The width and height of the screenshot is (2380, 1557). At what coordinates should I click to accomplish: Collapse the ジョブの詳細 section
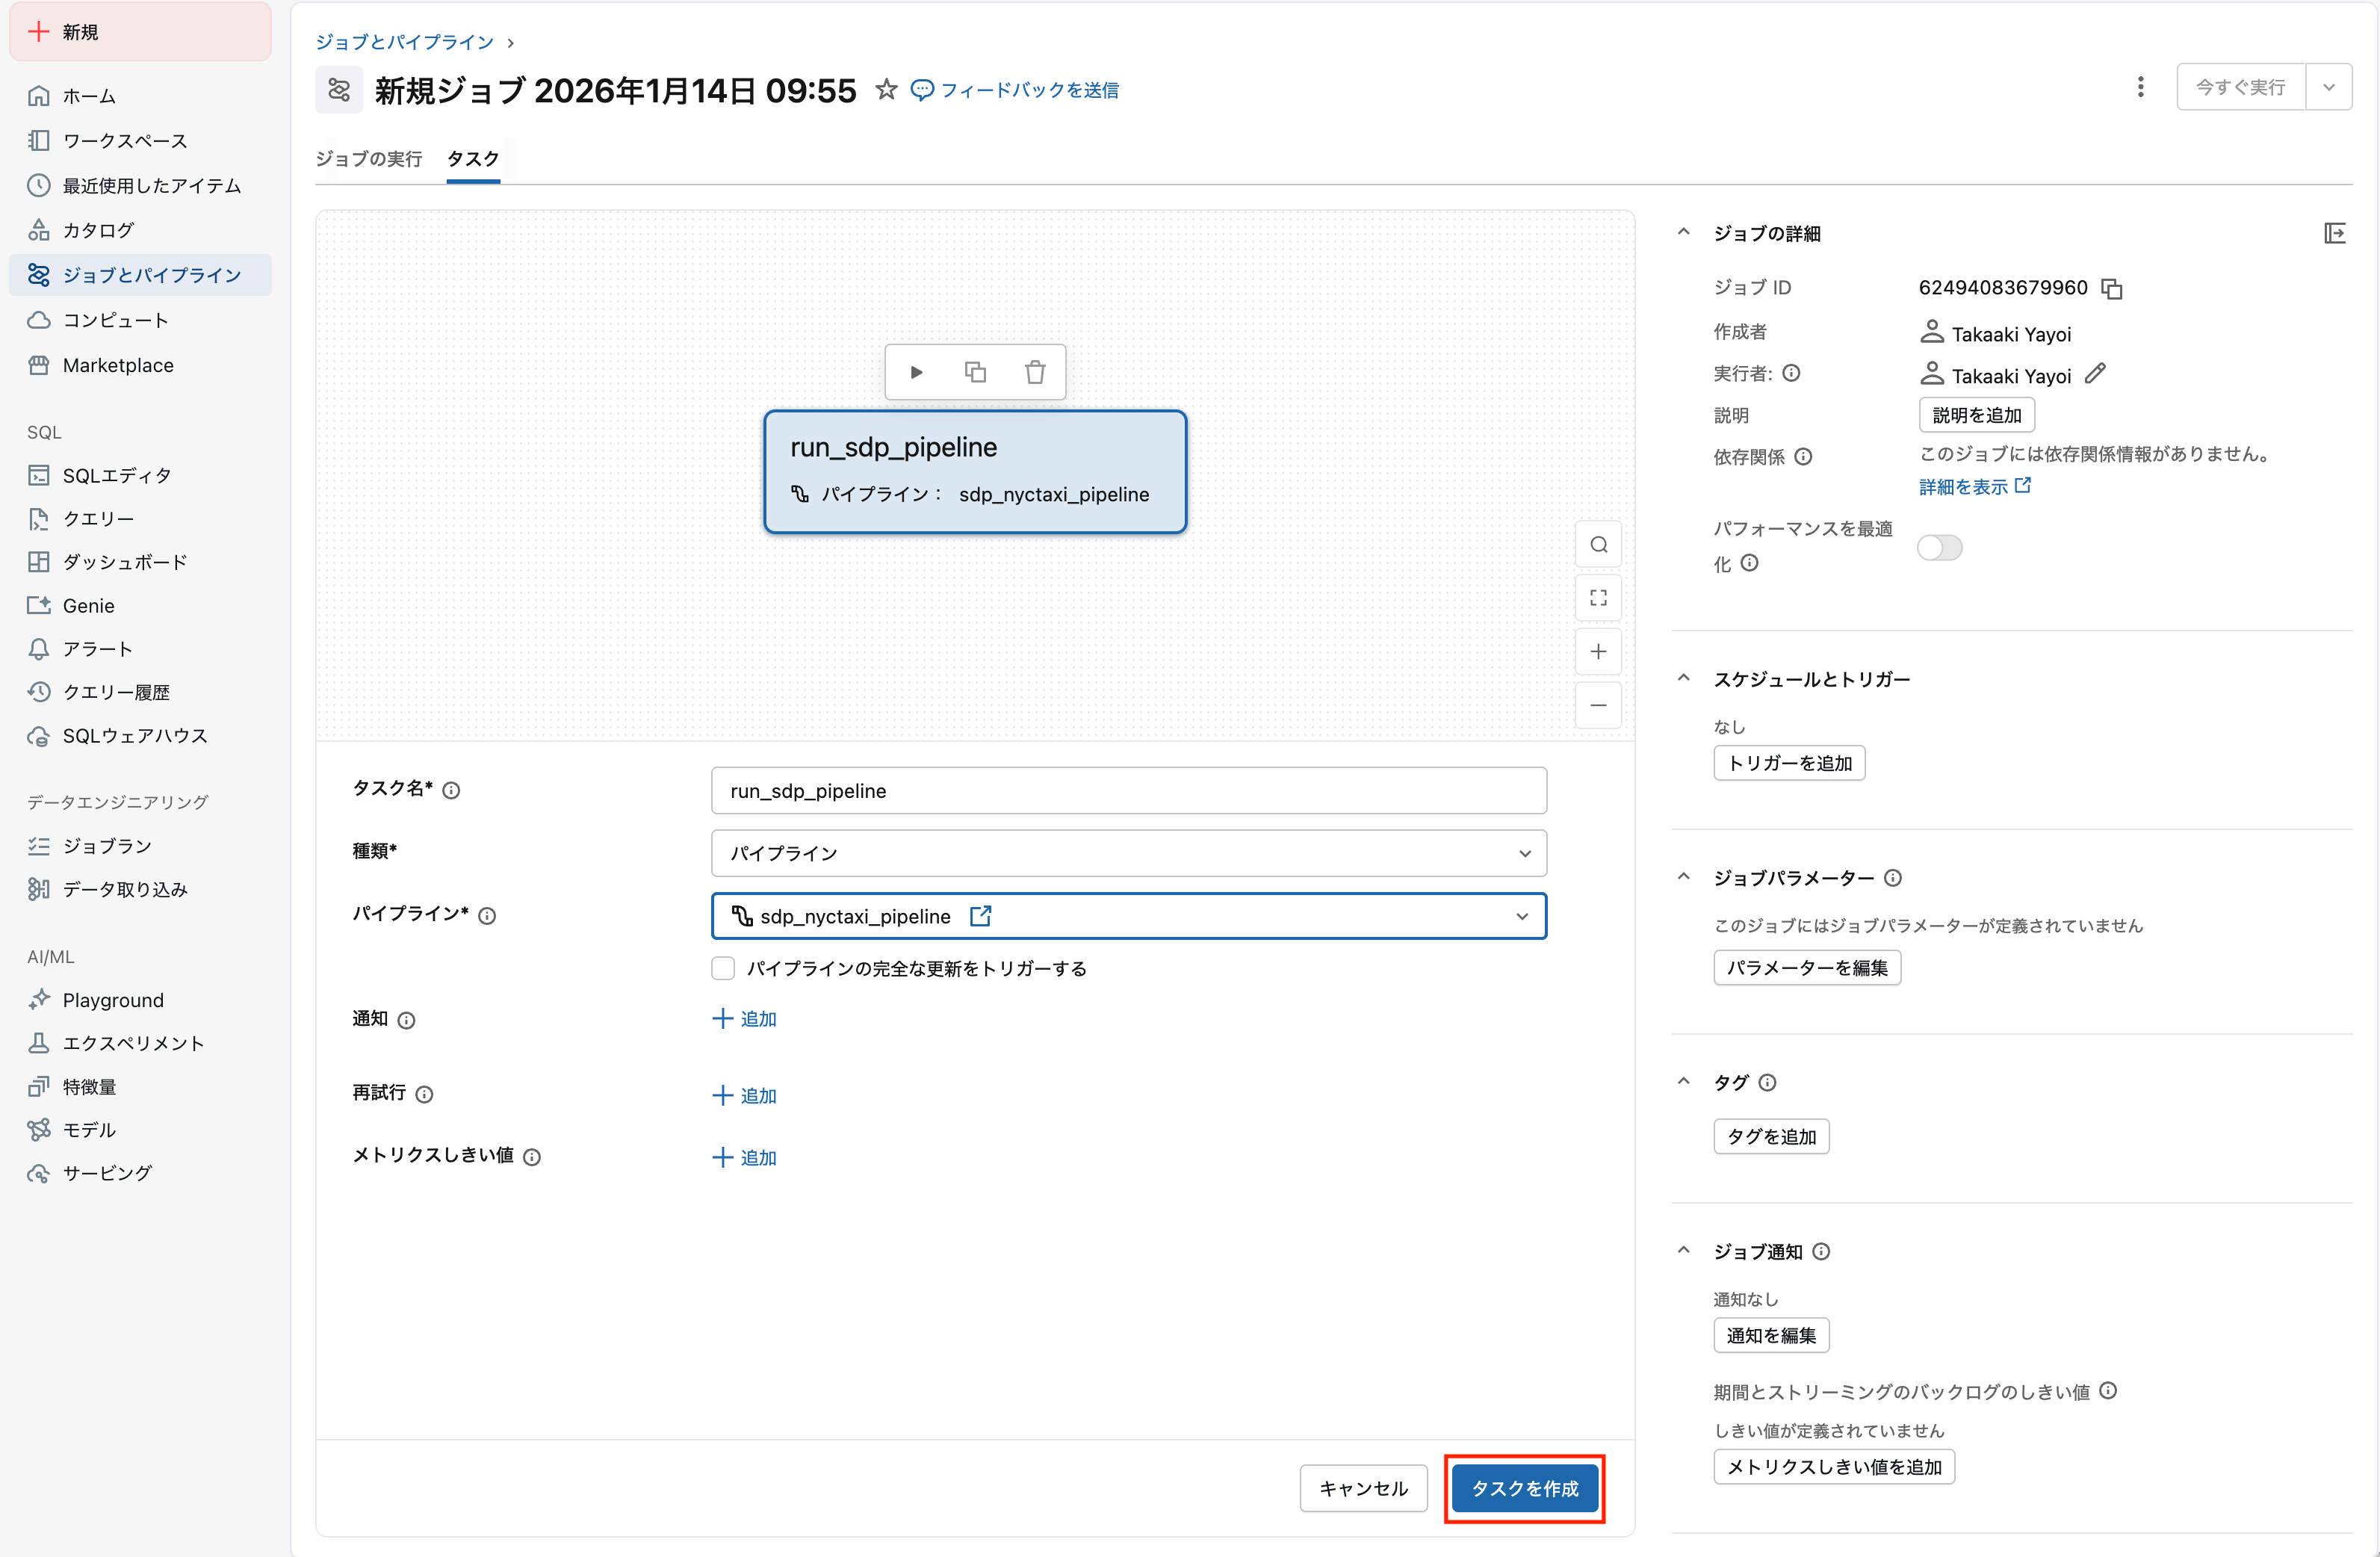point(1683,232)
